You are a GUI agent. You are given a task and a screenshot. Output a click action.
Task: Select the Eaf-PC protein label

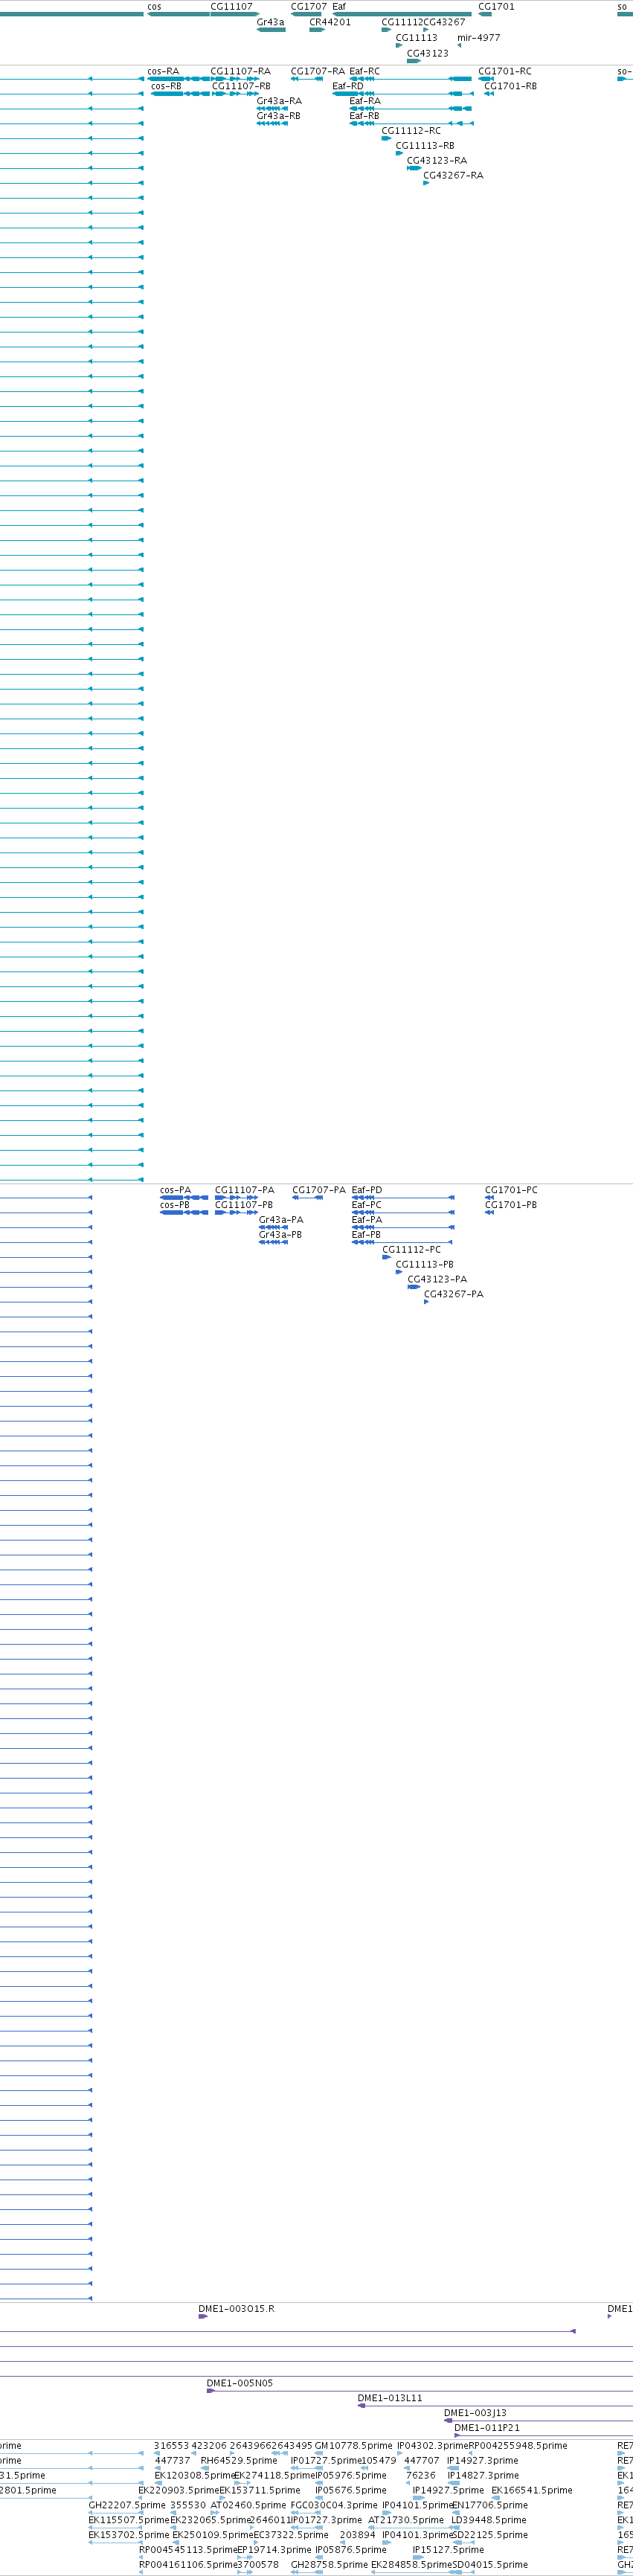[366, 1206]
